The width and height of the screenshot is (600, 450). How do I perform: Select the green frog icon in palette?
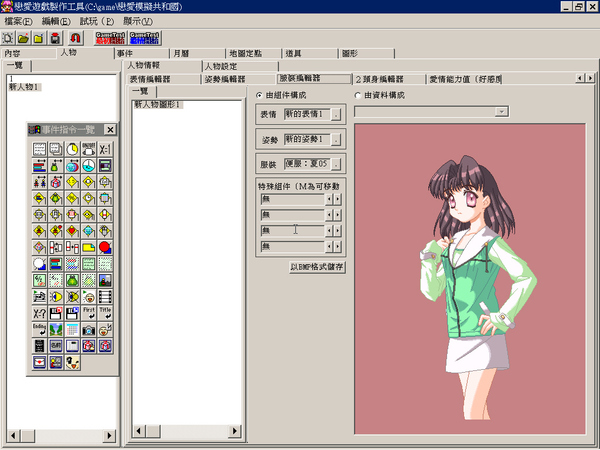tap(72, 280)
